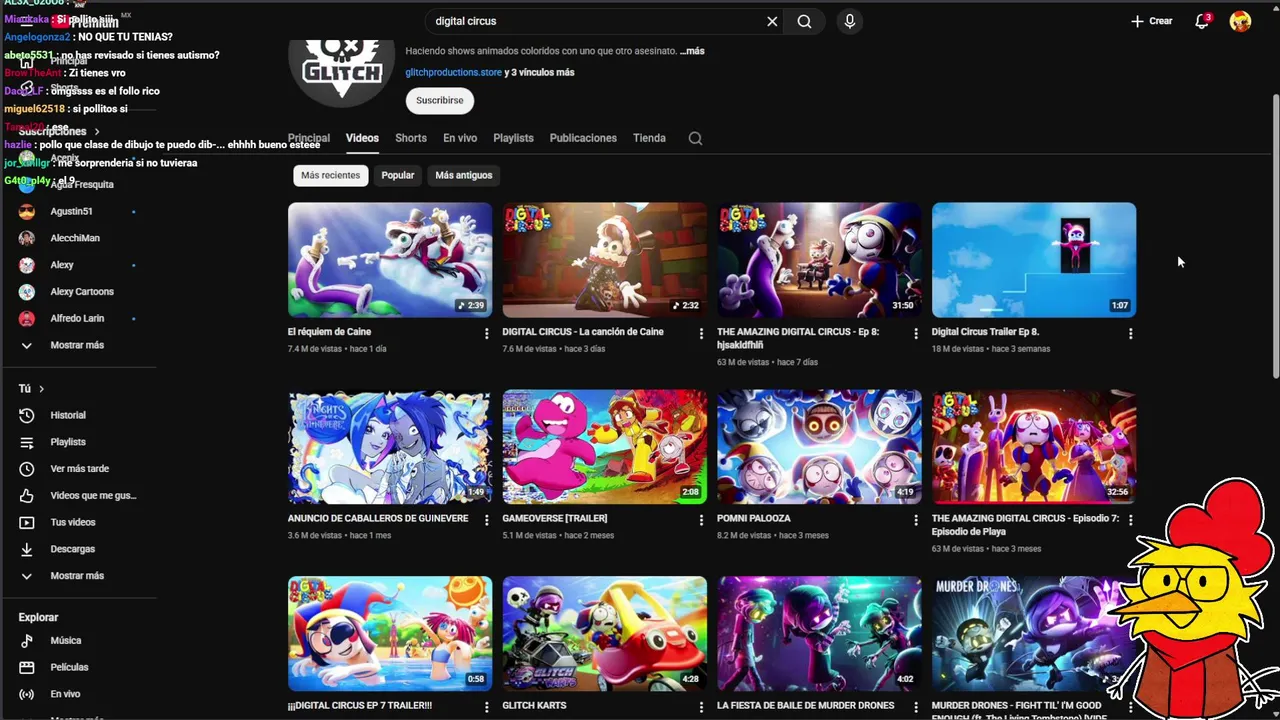Open glitchproductions.store link
This screenshot has height=720, width=1280.
[x=453, y=72]
